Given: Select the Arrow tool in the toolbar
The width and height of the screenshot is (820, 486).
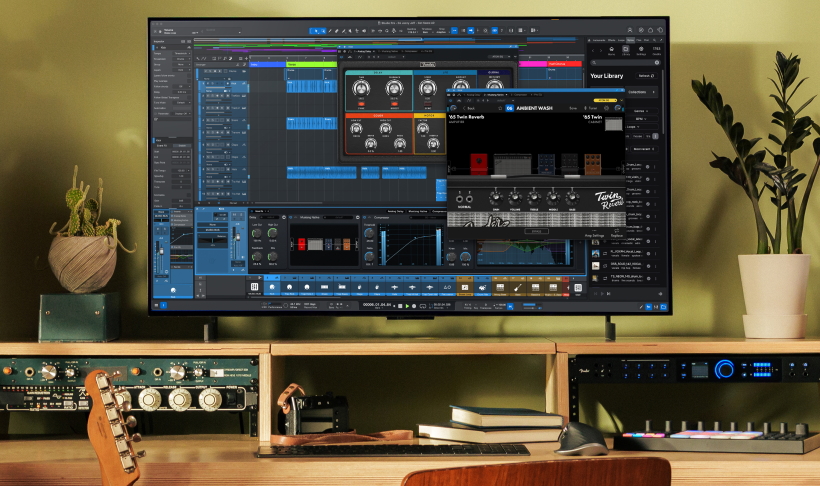Looking at the screenshot, I should pyautogui.click(x=318, y=31).
